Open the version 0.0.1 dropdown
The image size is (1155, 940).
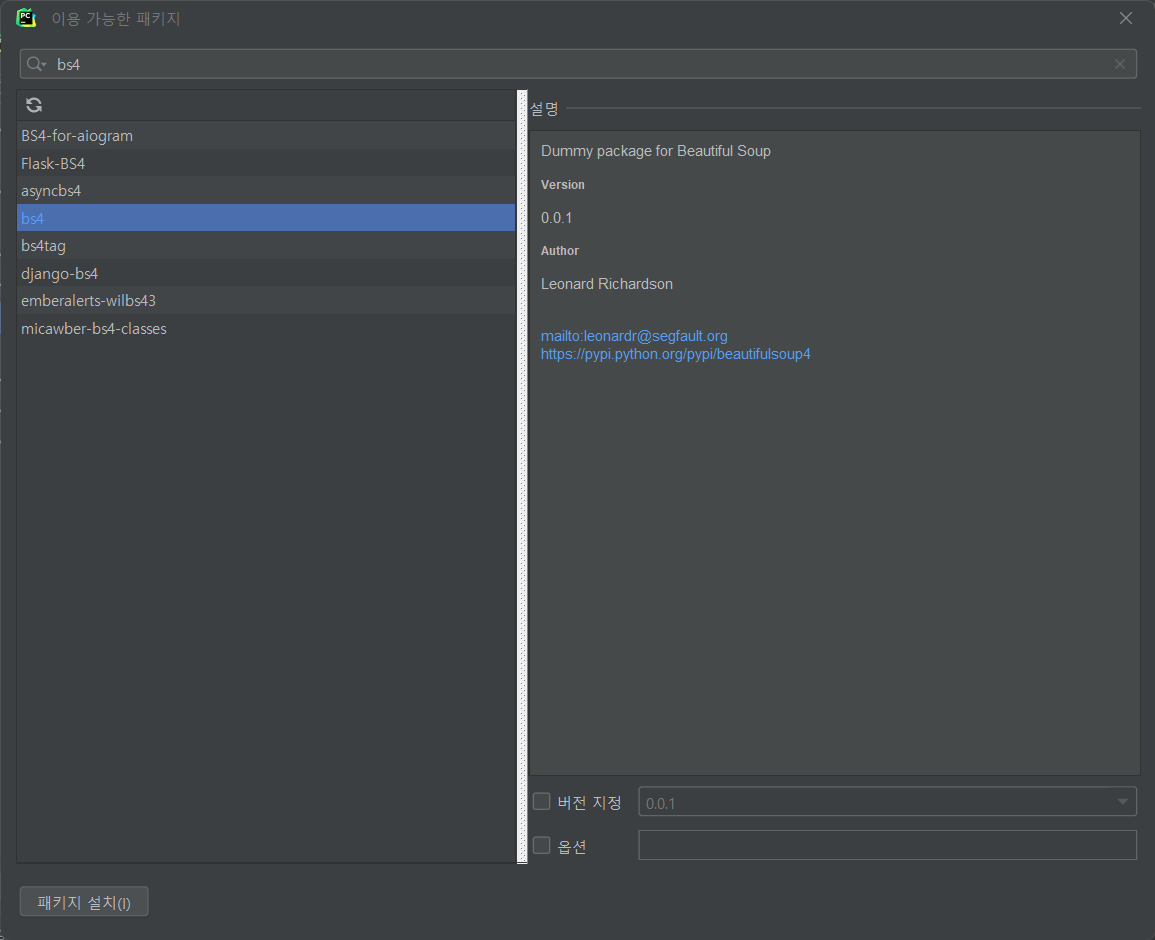887,802
